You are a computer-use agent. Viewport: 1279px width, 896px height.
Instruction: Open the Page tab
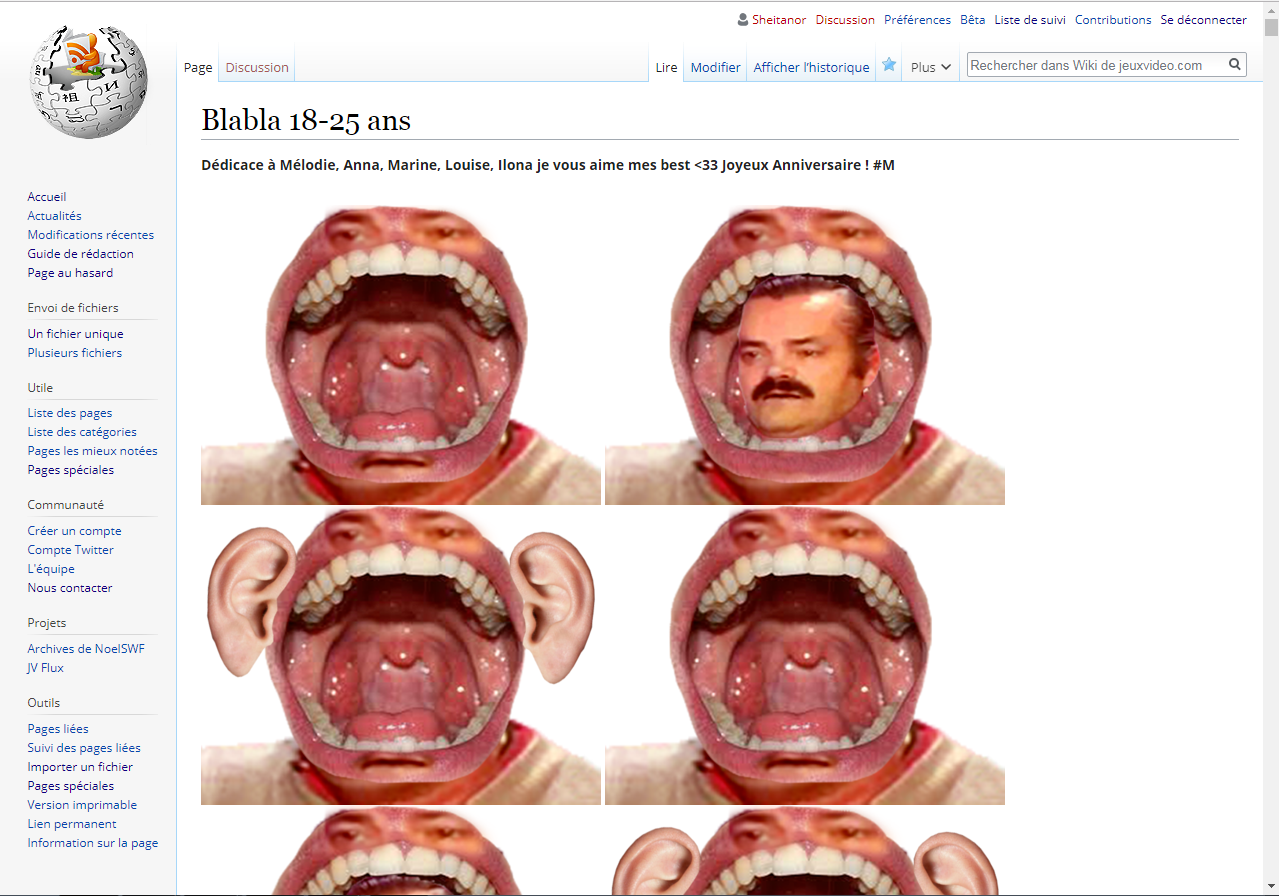[x=198, y=68]
